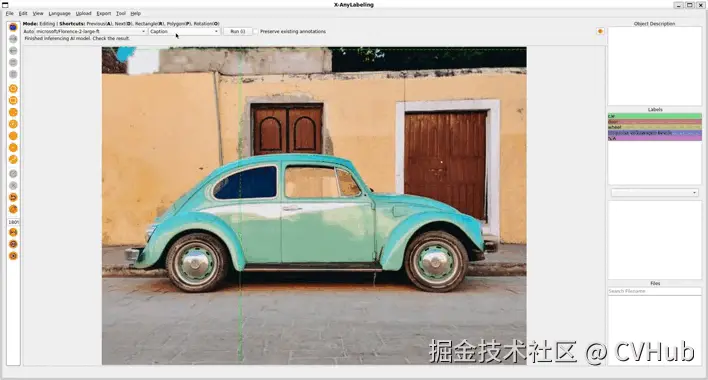This screenshot has height=380, width=708.
Task: Open the View menu
Action: click(38, 14)
